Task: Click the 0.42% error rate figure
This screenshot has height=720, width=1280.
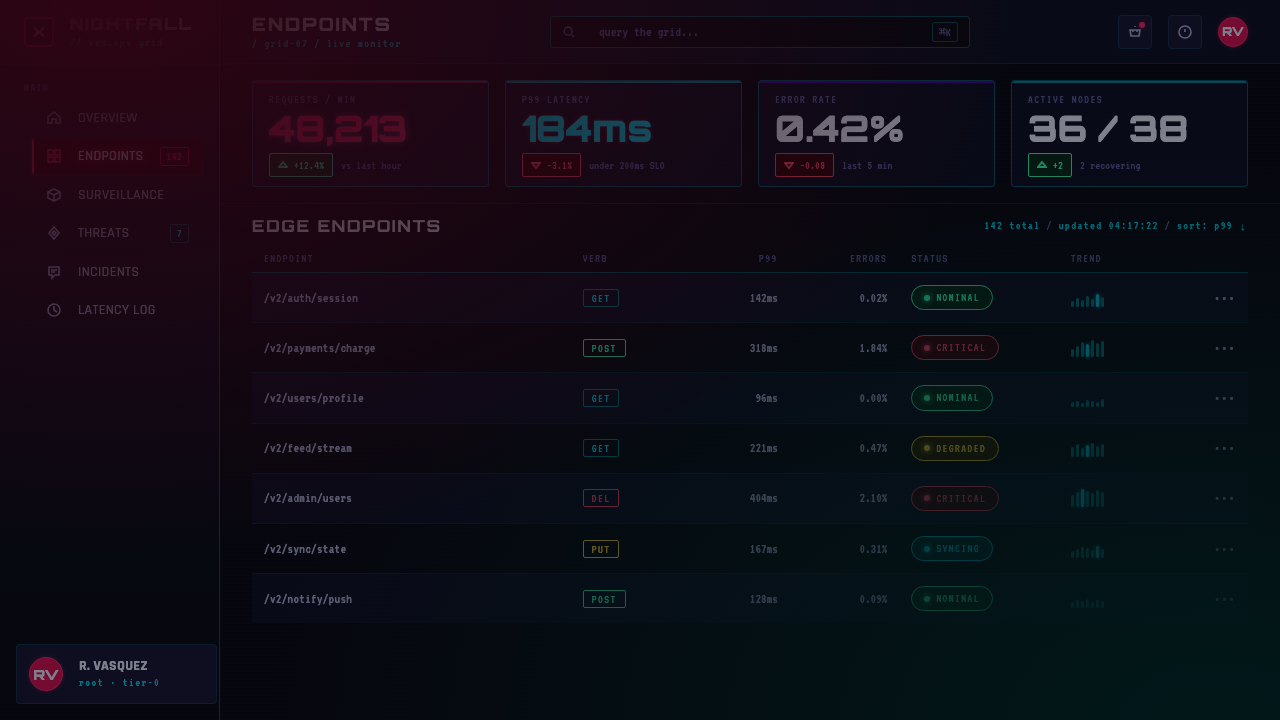Action: coord(839,129)
